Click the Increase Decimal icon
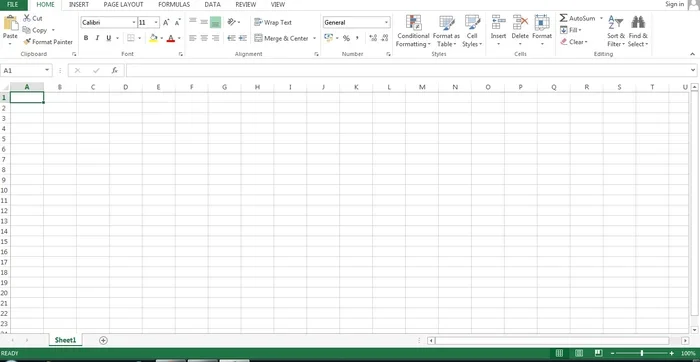Viewport: 700px width, 362px height. click(373, 38)
